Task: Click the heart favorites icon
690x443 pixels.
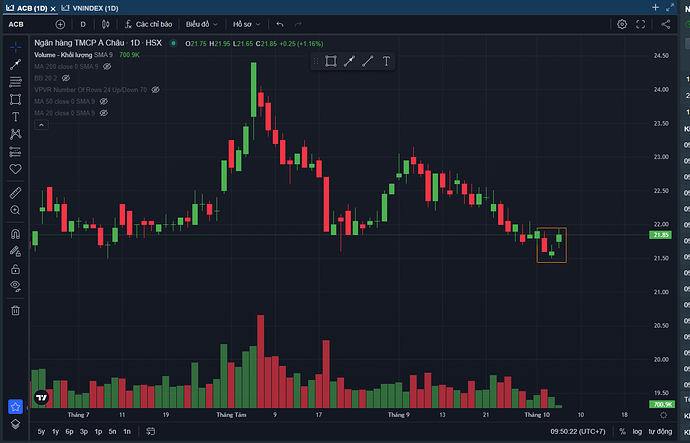Action: click(15, 169)
